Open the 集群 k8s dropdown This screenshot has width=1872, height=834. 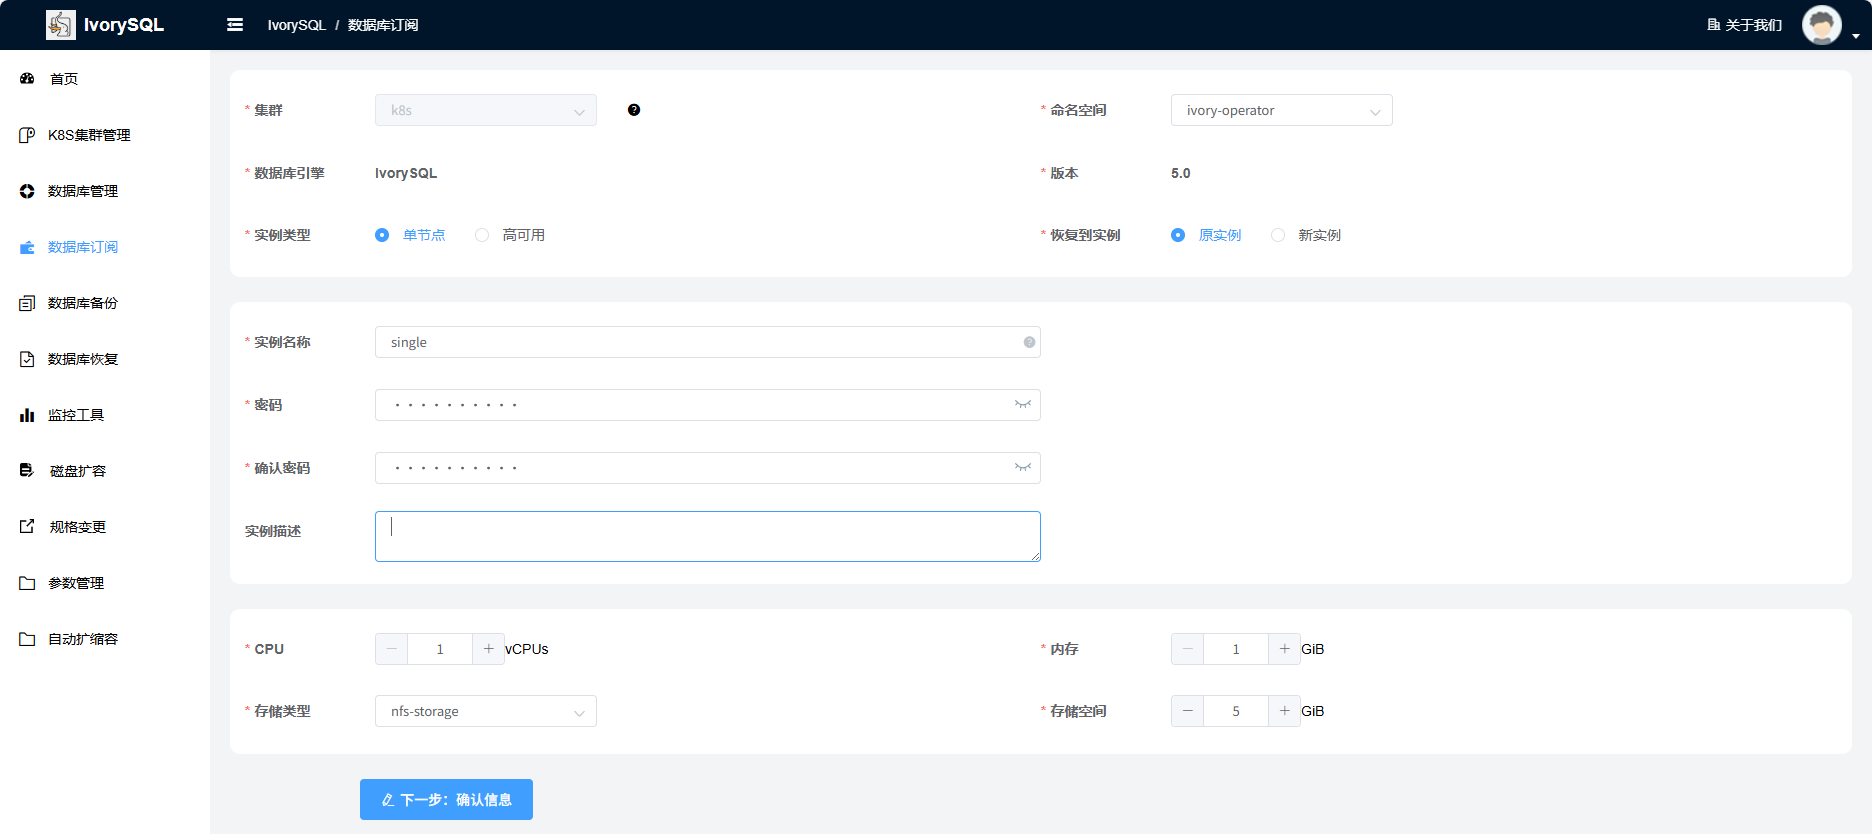pos(485,110)
